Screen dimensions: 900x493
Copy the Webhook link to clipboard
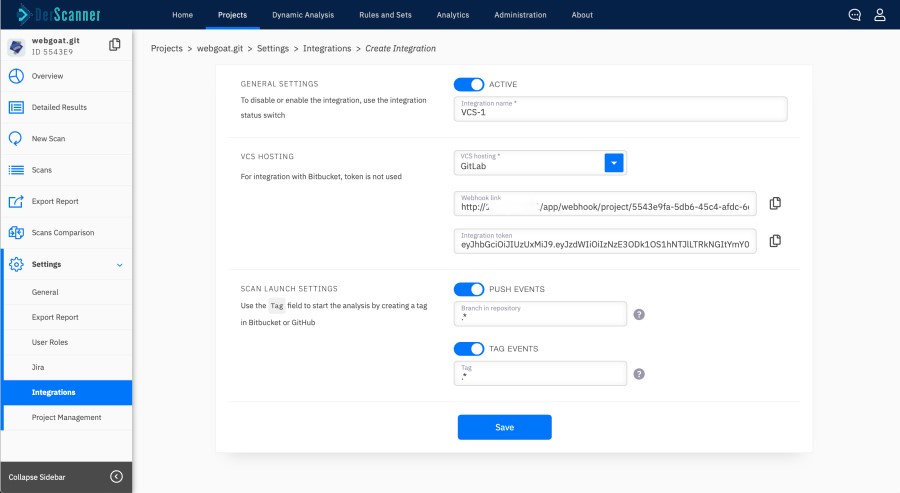[x=775, y=203]
